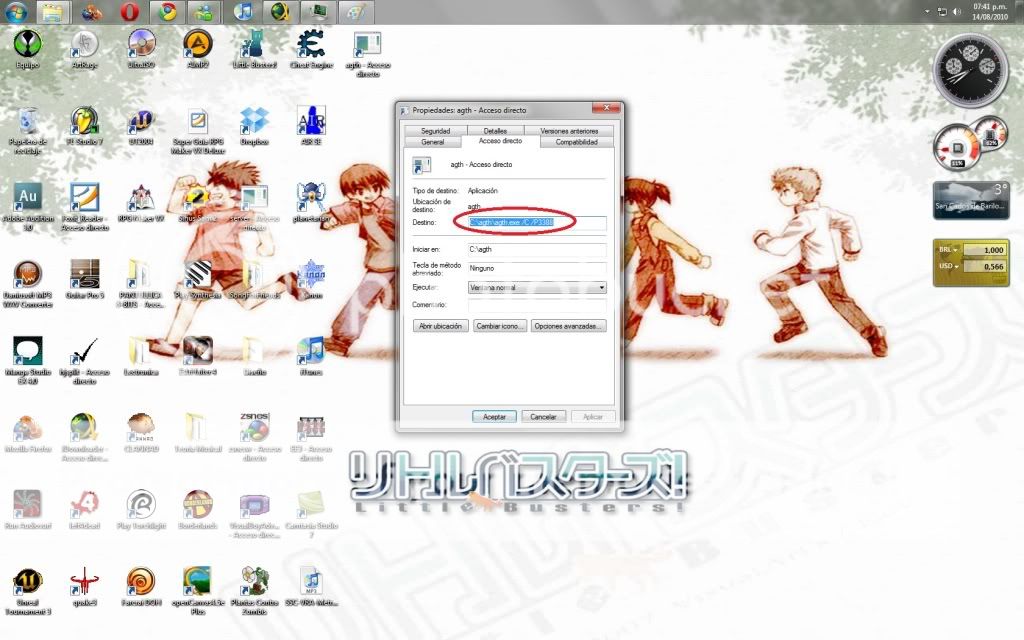This screenshot has width=1024, height=640.
Task: Click the Tecla de método abreviado field
Action: (x=537, y=268)
